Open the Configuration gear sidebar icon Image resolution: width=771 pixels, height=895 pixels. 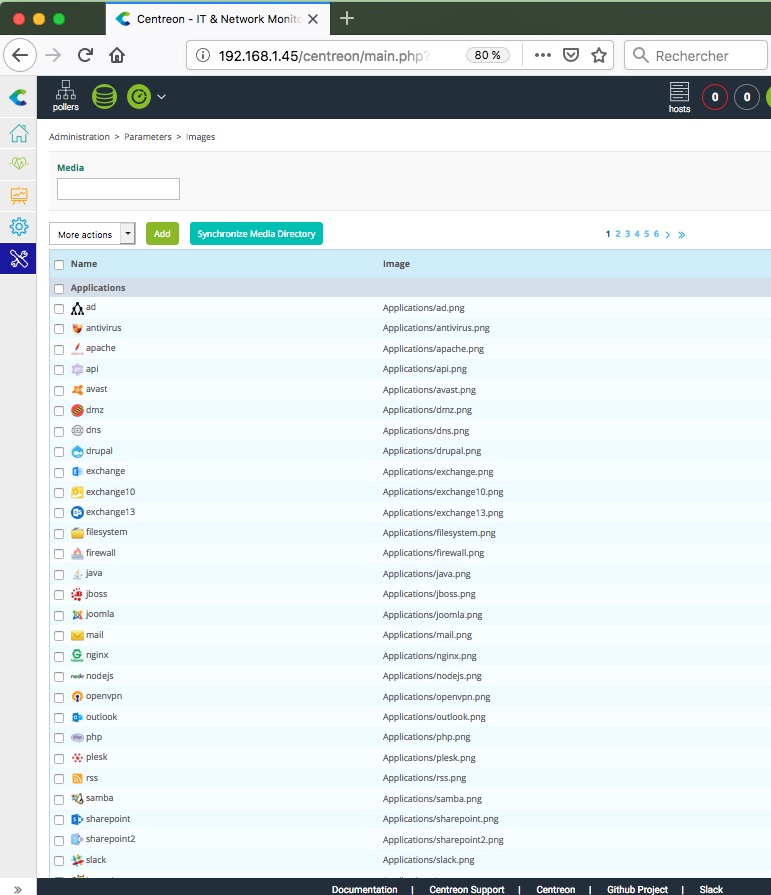click(18, 226)
